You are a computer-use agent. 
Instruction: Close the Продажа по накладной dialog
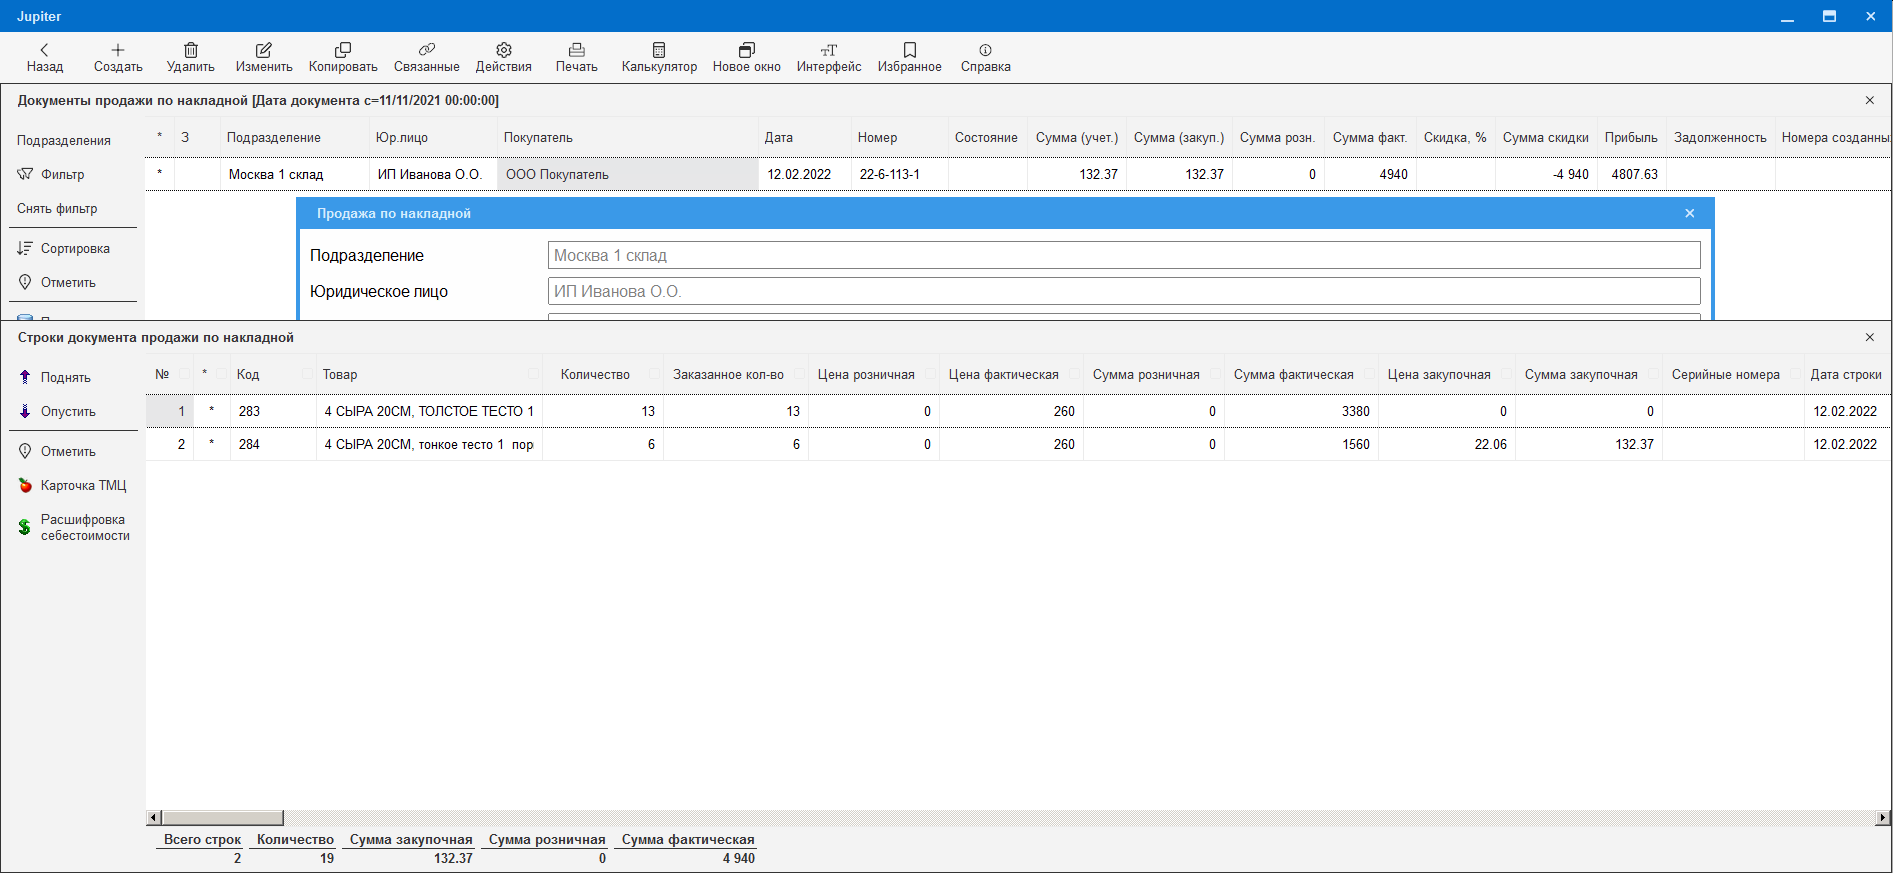click(x=1690, y=213)
